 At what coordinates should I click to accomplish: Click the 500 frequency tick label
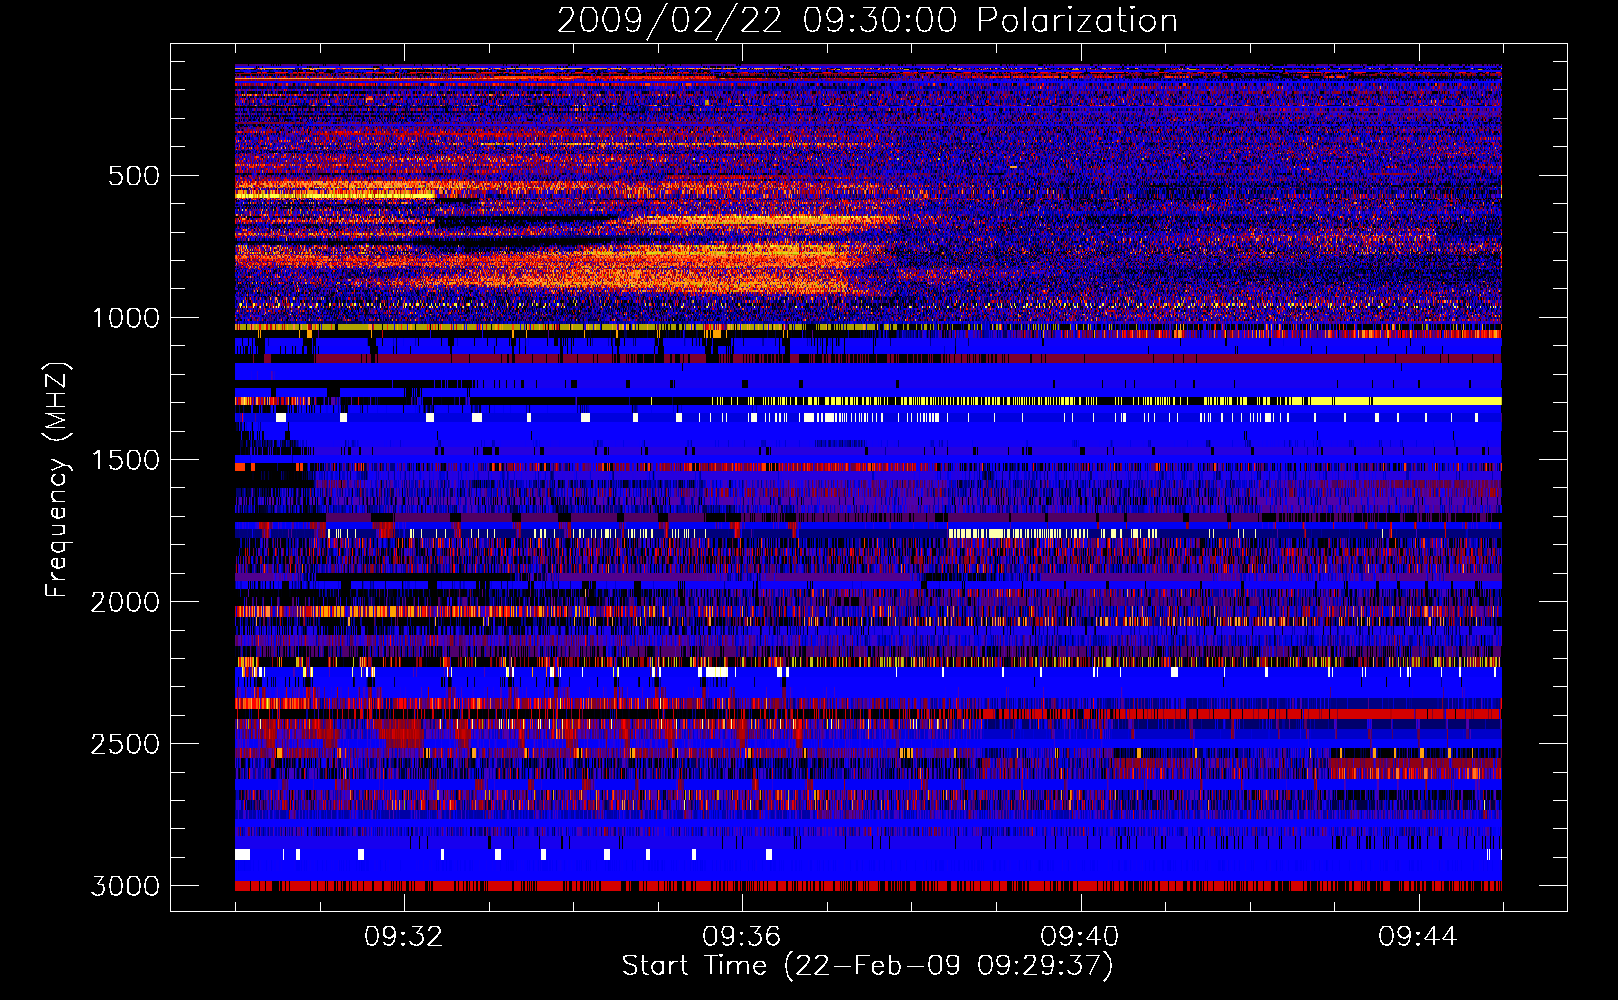[x=133, y=176]
